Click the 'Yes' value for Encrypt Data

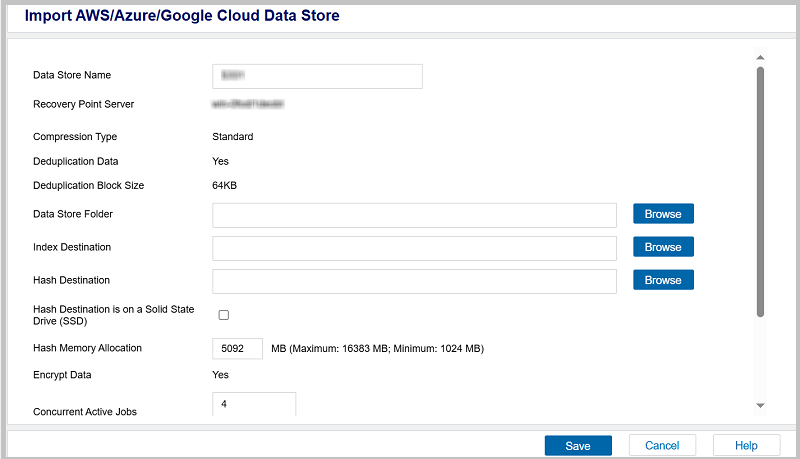(x=220, y=375)
